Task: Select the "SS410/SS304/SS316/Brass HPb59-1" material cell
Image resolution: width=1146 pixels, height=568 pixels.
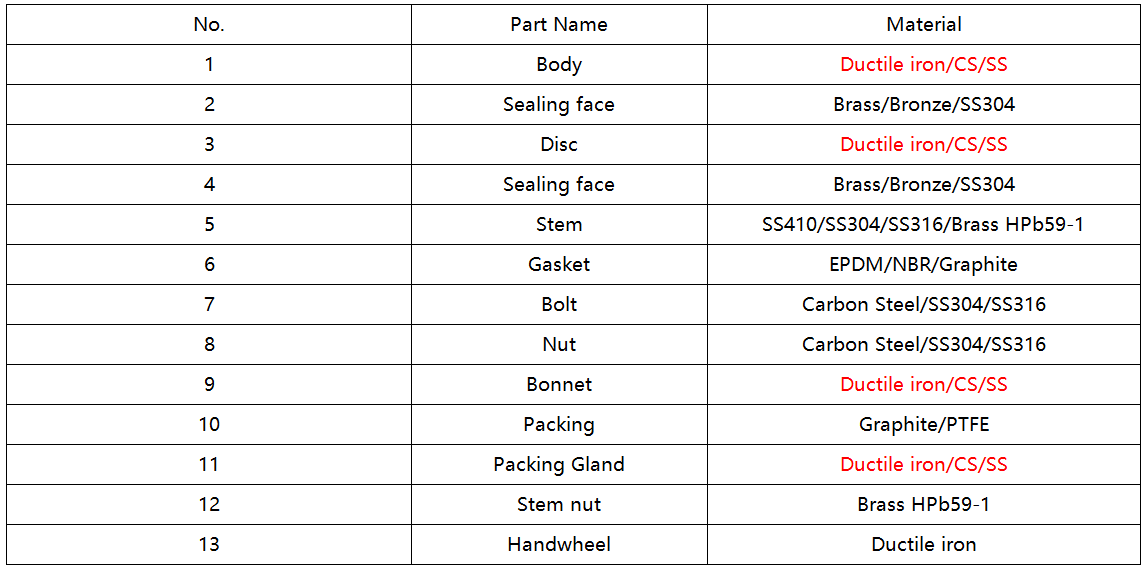Action: tap(924, 225)
